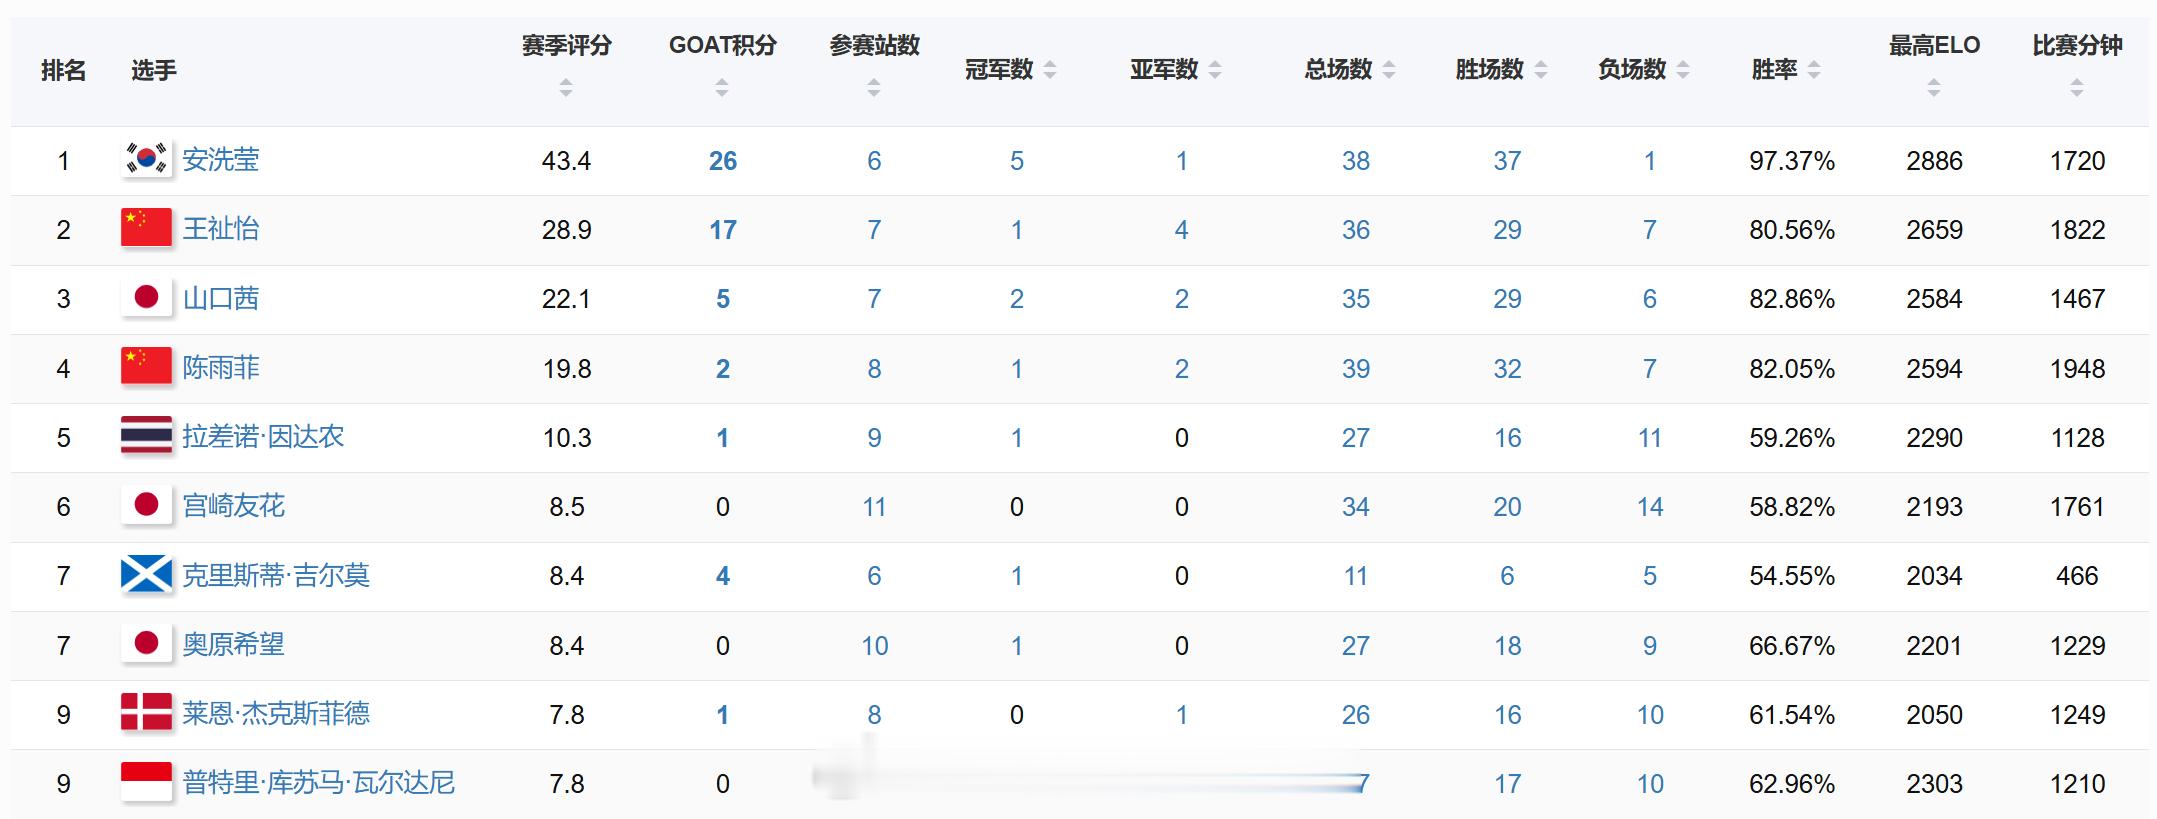Sort by 赛季评分 column arrows
The height and width of the screenshot is (819, 2157).
pos(566,89)
